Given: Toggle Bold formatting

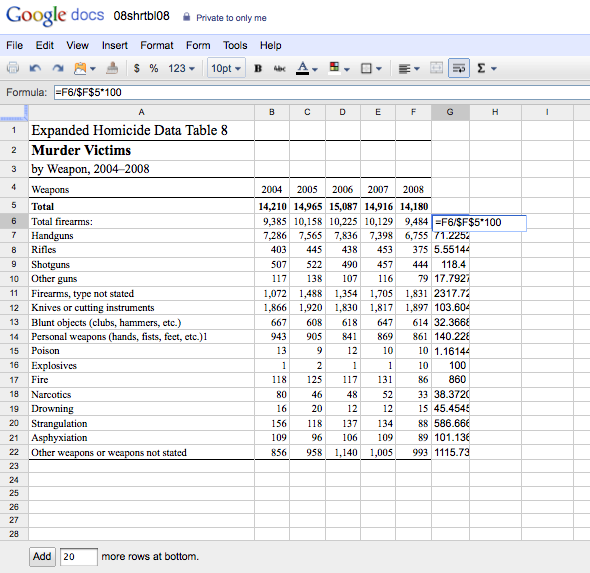Looking at the screenshot, I should coord(258,68).
